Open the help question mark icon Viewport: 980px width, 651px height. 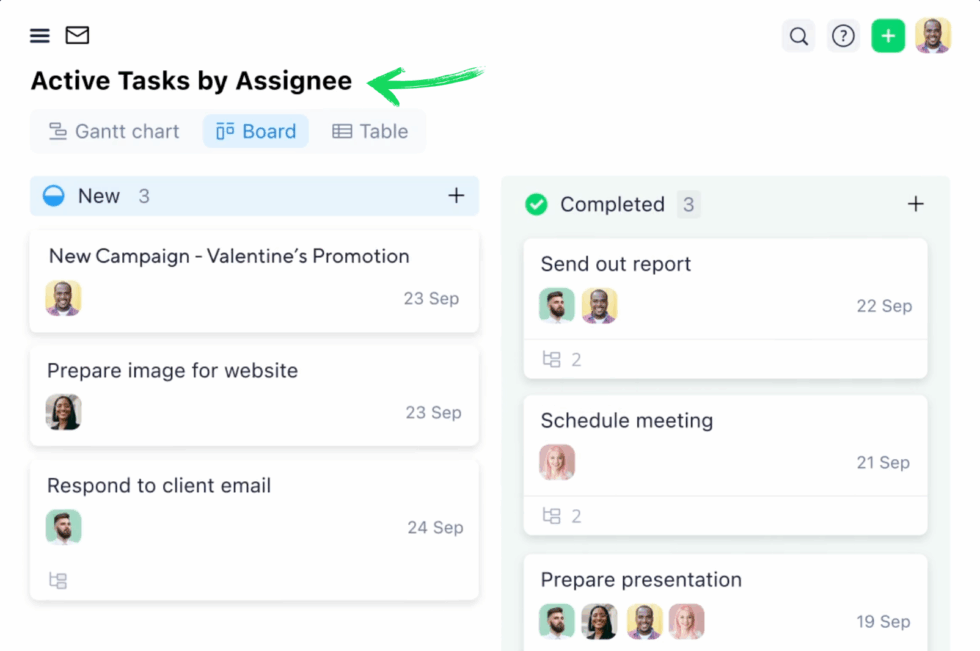tap(843, 37)
